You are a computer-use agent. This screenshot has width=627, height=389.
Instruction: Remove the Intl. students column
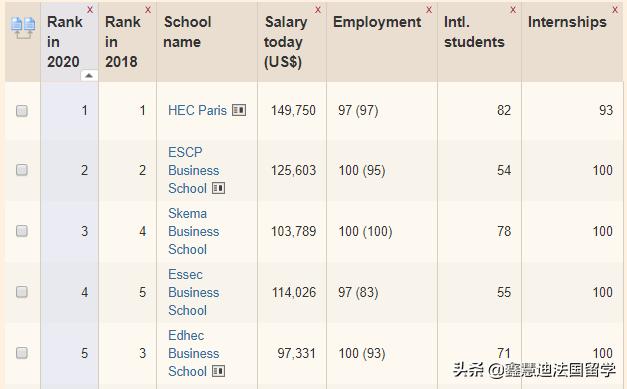[513, 10]
